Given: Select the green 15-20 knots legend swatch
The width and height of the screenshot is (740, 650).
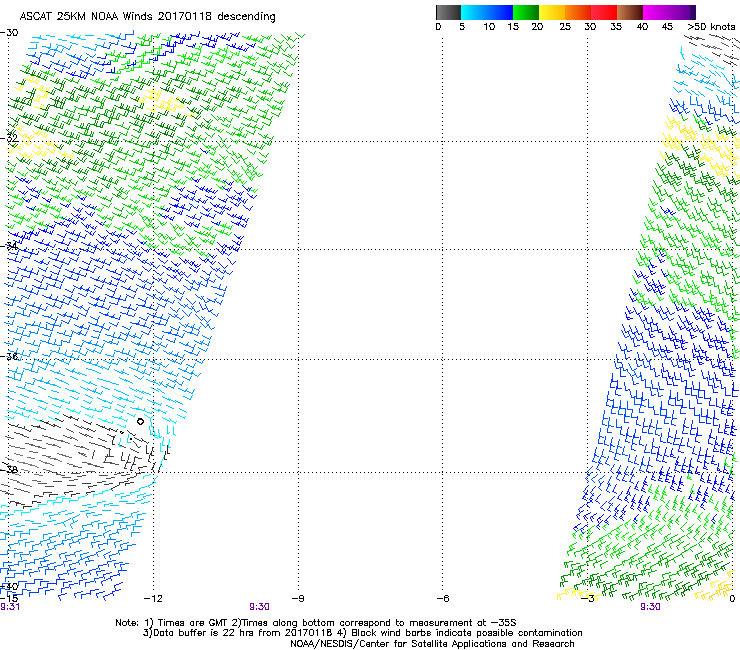Looking at the screenshot, I should tap(526, 12).
